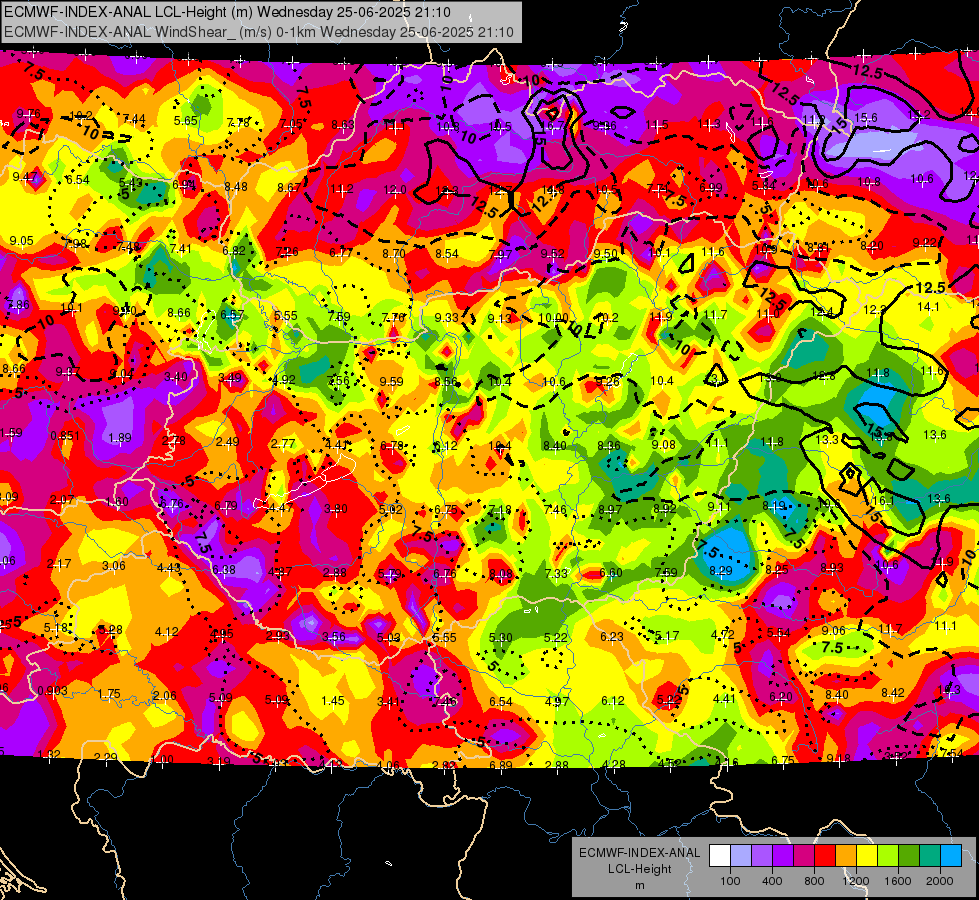This screenshot has height=900, width=979.
Task: Click the wind shear value '5.02'
Action: click(x=391, y=510)
